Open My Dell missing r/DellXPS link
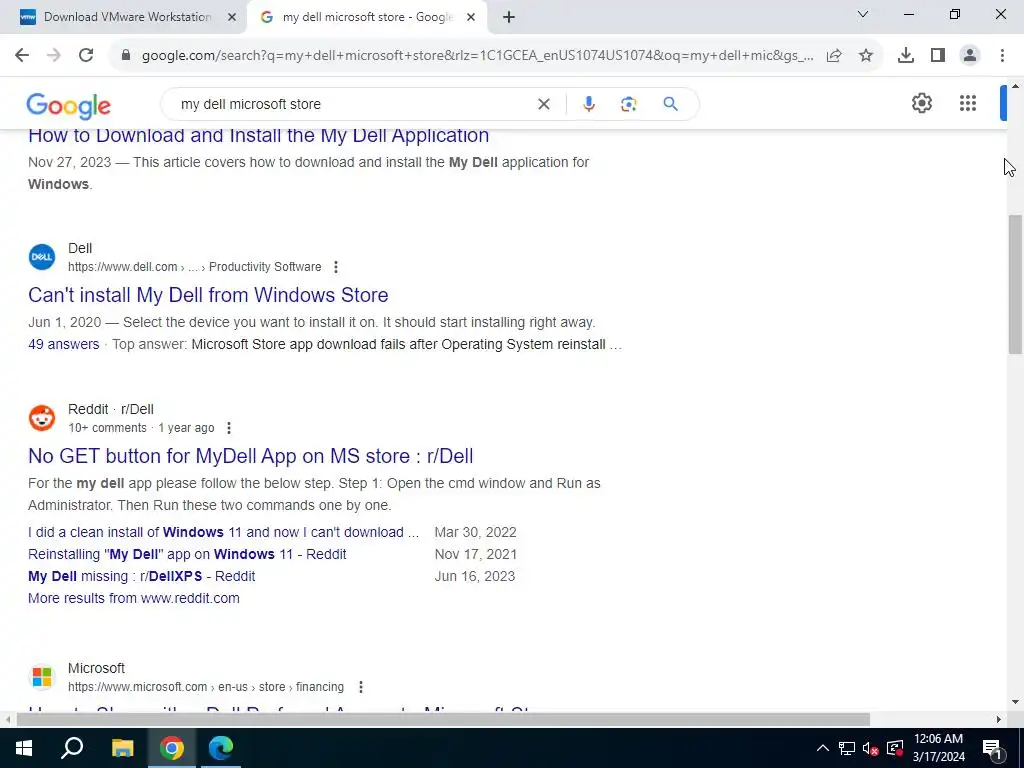Viewport: 1024px width, 768px height. [x=141, y=577]
